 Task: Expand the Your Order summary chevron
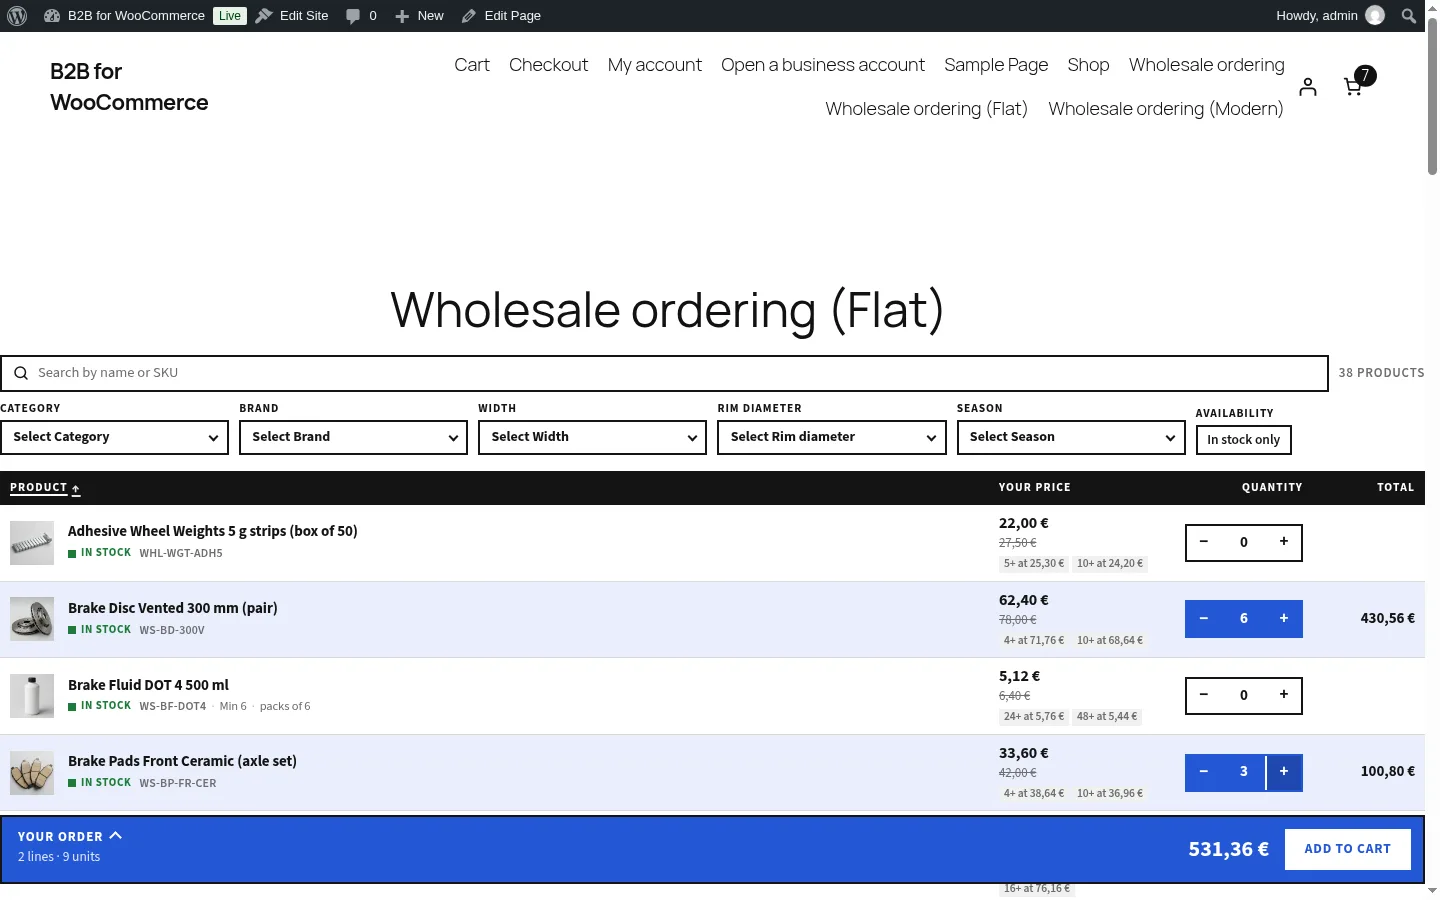point(115,836)
